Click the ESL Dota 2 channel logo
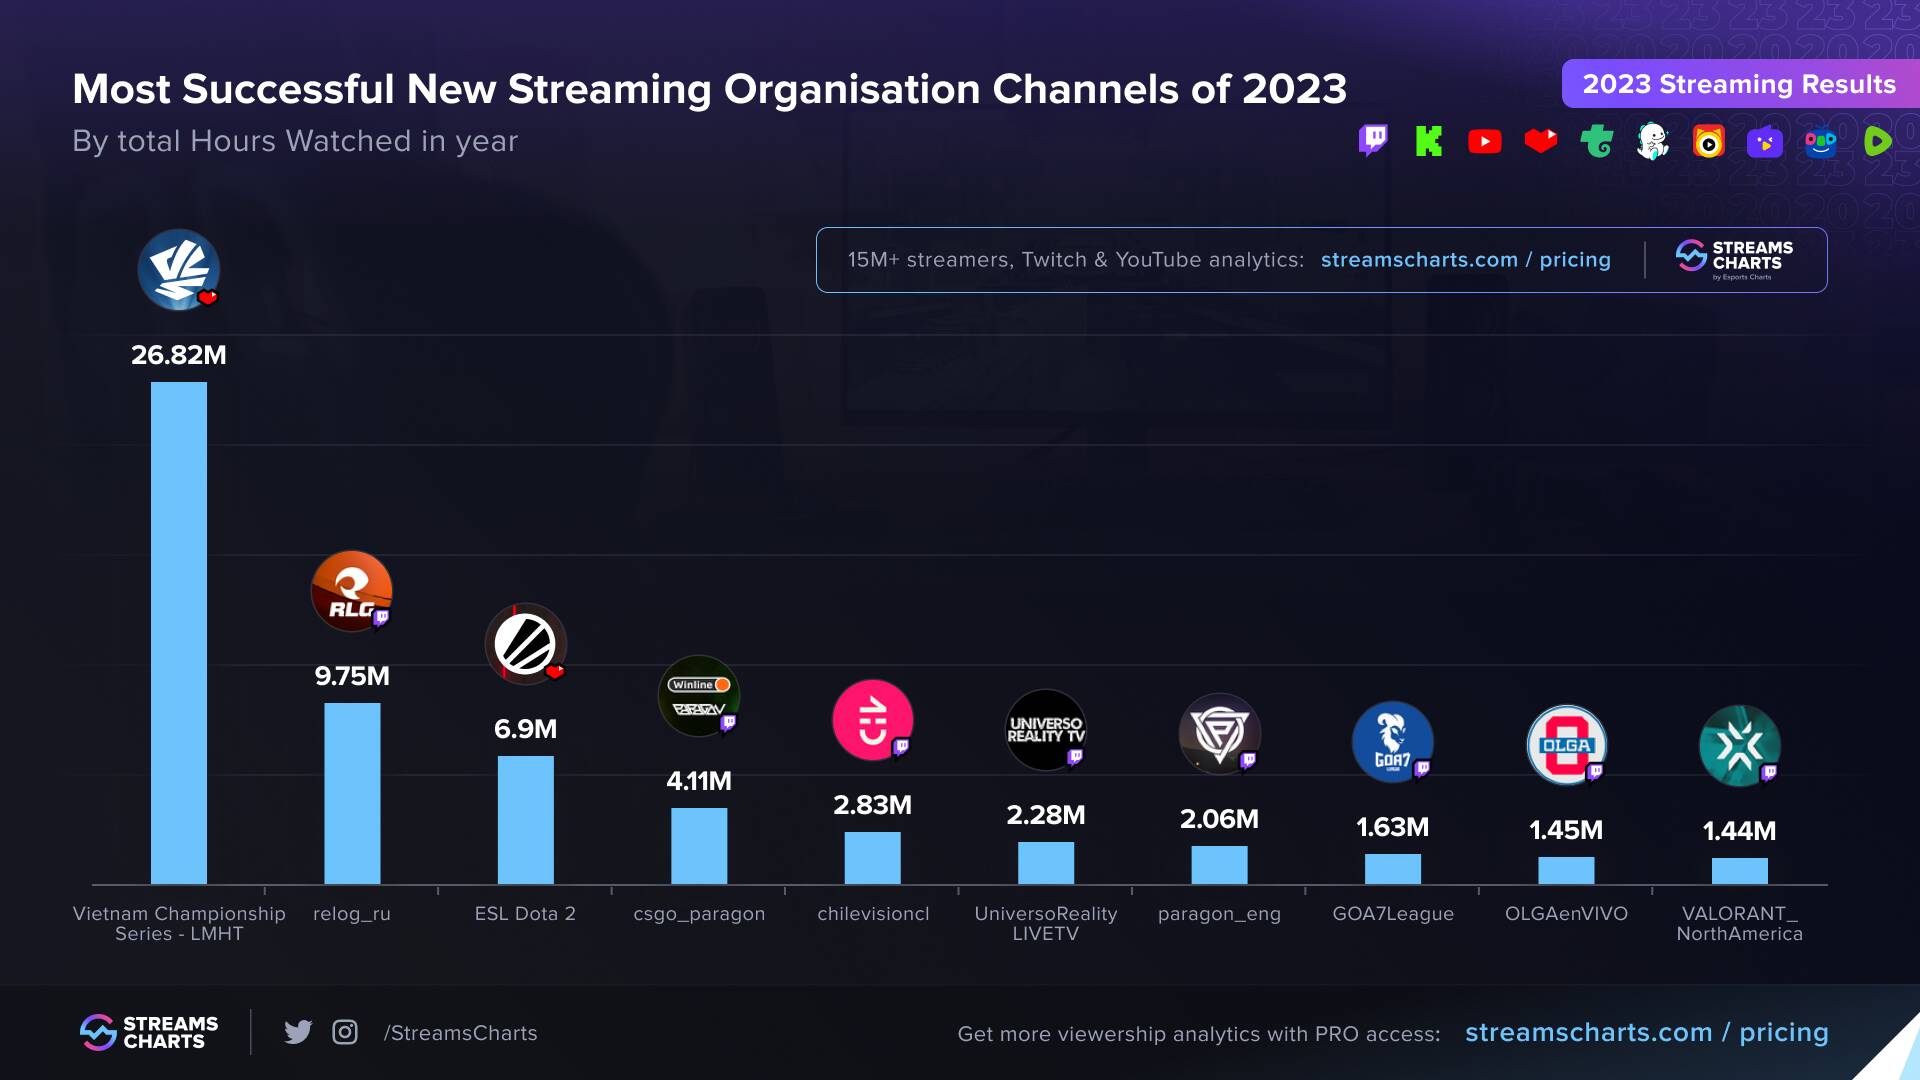The image size is (1920, 1080). point(526,644)
